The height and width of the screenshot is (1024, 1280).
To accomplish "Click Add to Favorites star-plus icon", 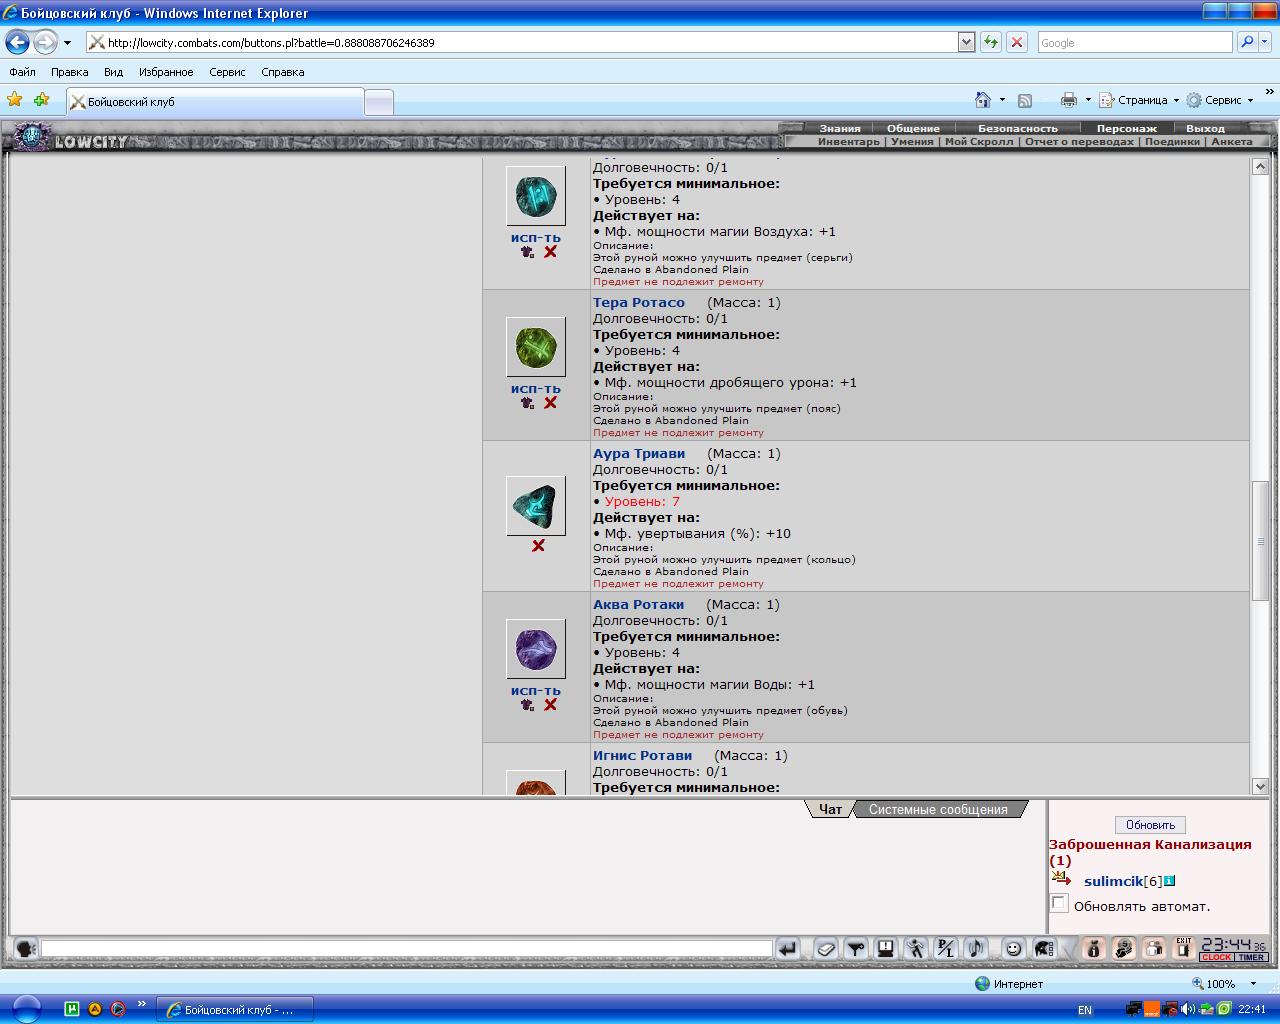I will (x=41, y=99).
